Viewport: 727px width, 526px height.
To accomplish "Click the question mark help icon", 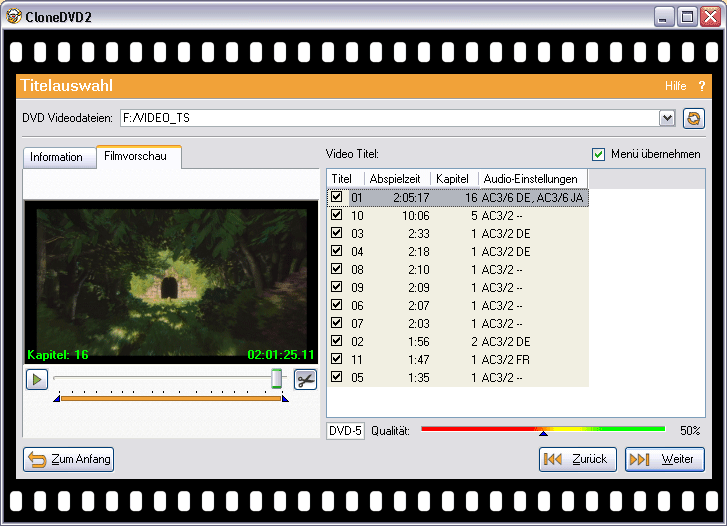I will 702,86.
